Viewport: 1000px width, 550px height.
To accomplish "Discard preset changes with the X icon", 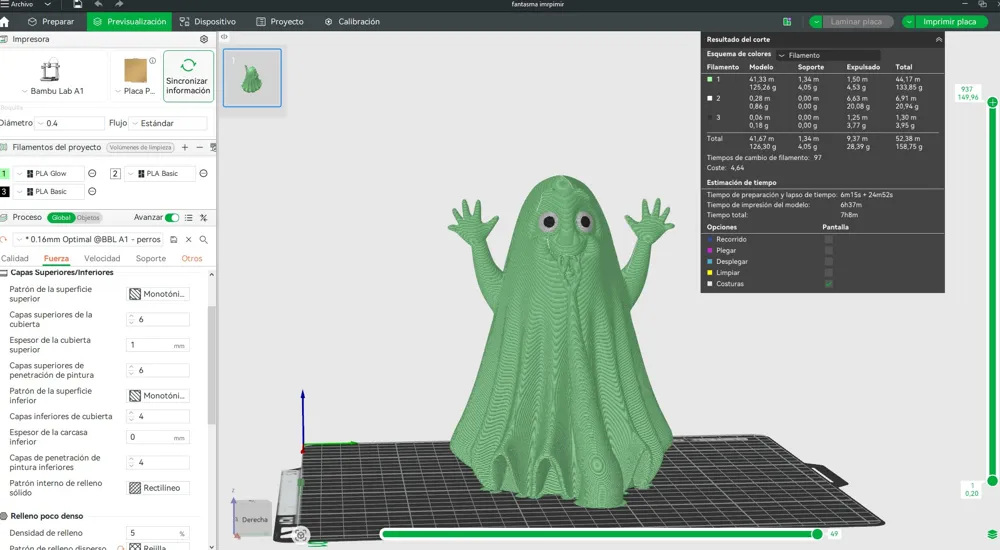I will pos(189,239).
